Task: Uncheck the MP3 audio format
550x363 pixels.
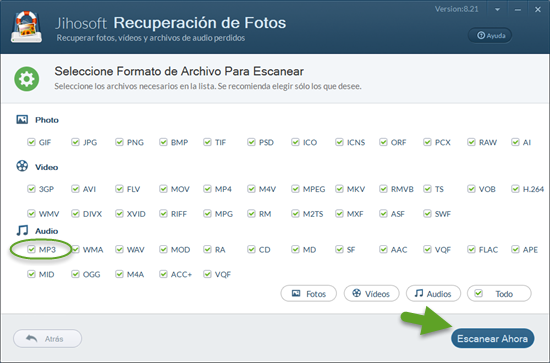Action: point(32,249)
